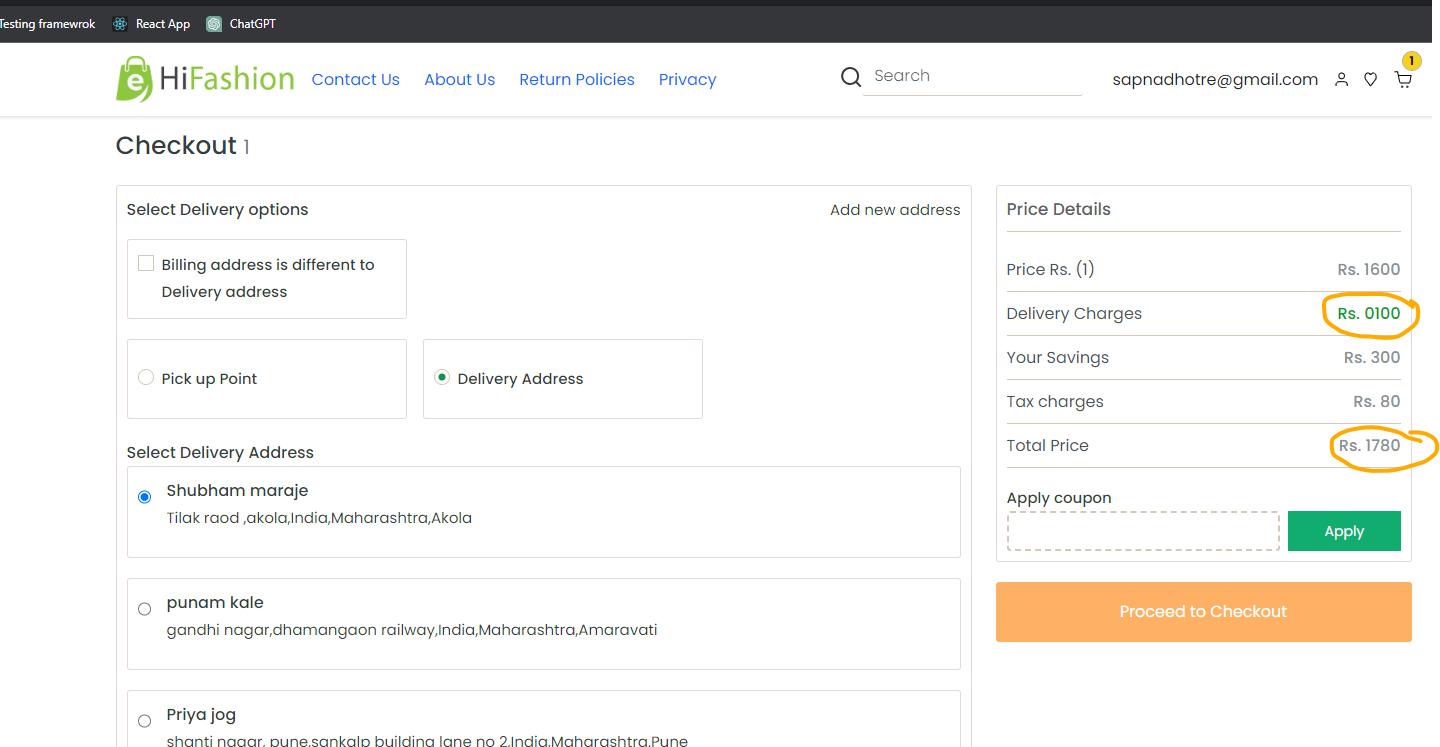Click the Total Price Rs. 1780 value
The height and width of the screenshot is (747, 1440).
[x=1370, y=446]
